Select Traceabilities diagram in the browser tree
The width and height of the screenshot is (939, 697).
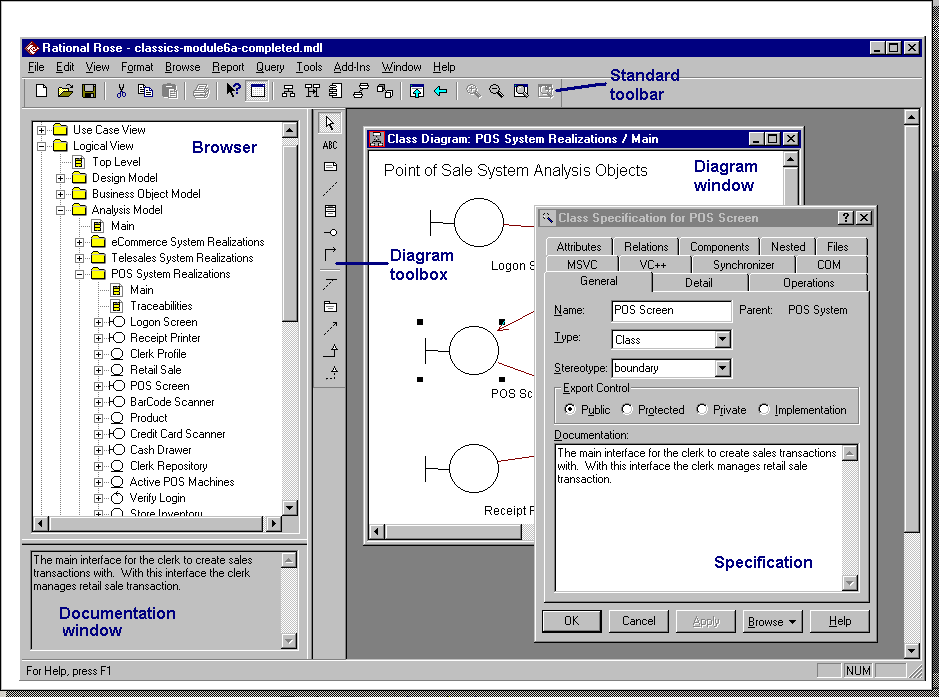pos(161,306)
